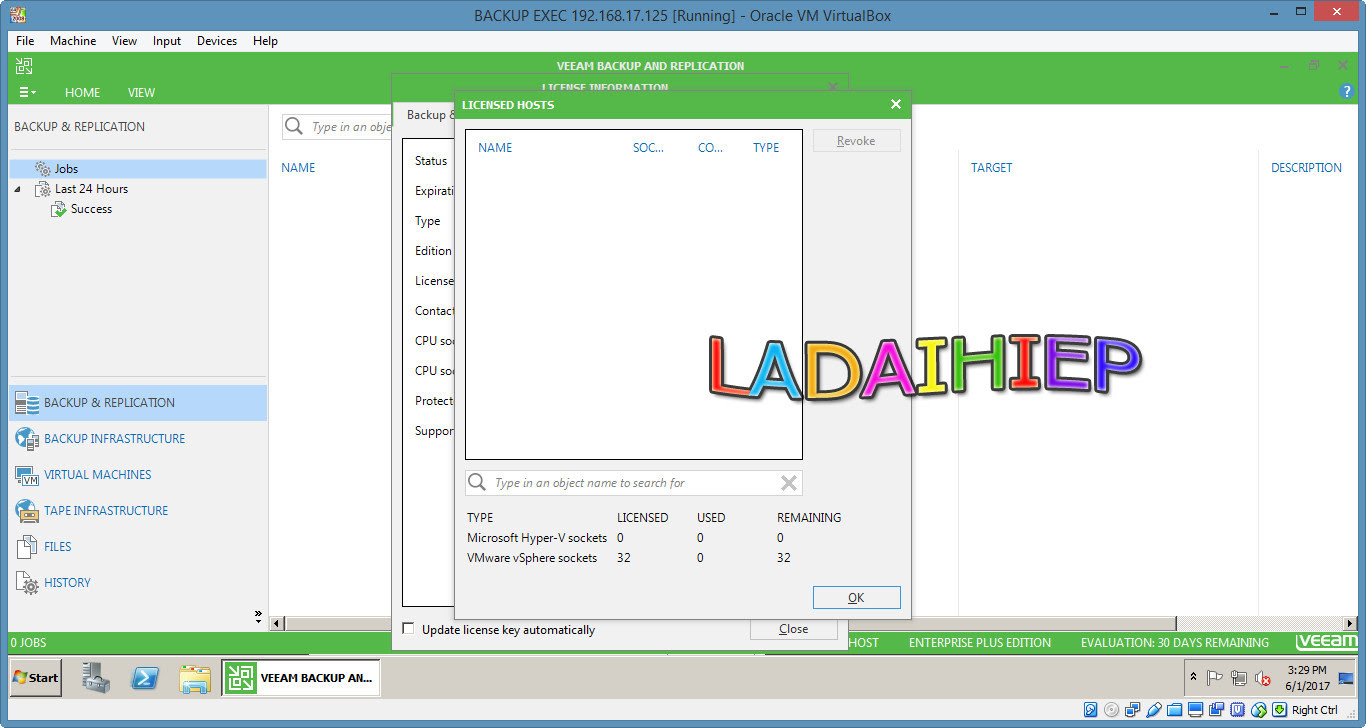This screenshot has width=1366, height=728.
Task: Select the Success node icon
Action: click(59, 209)
